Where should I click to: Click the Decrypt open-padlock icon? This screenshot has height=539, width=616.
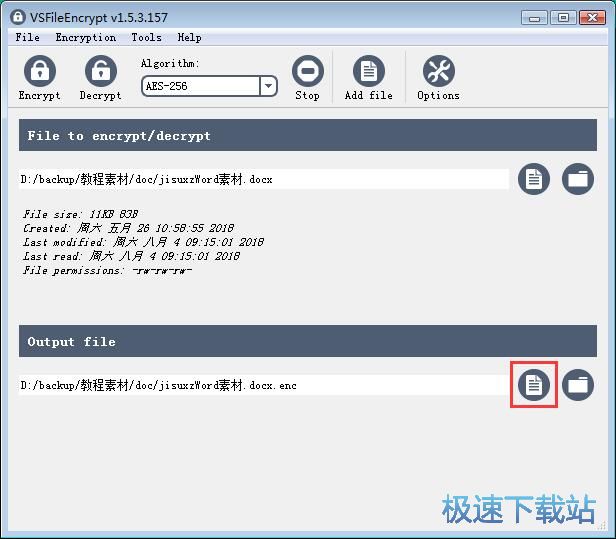[x=101, y=71]
